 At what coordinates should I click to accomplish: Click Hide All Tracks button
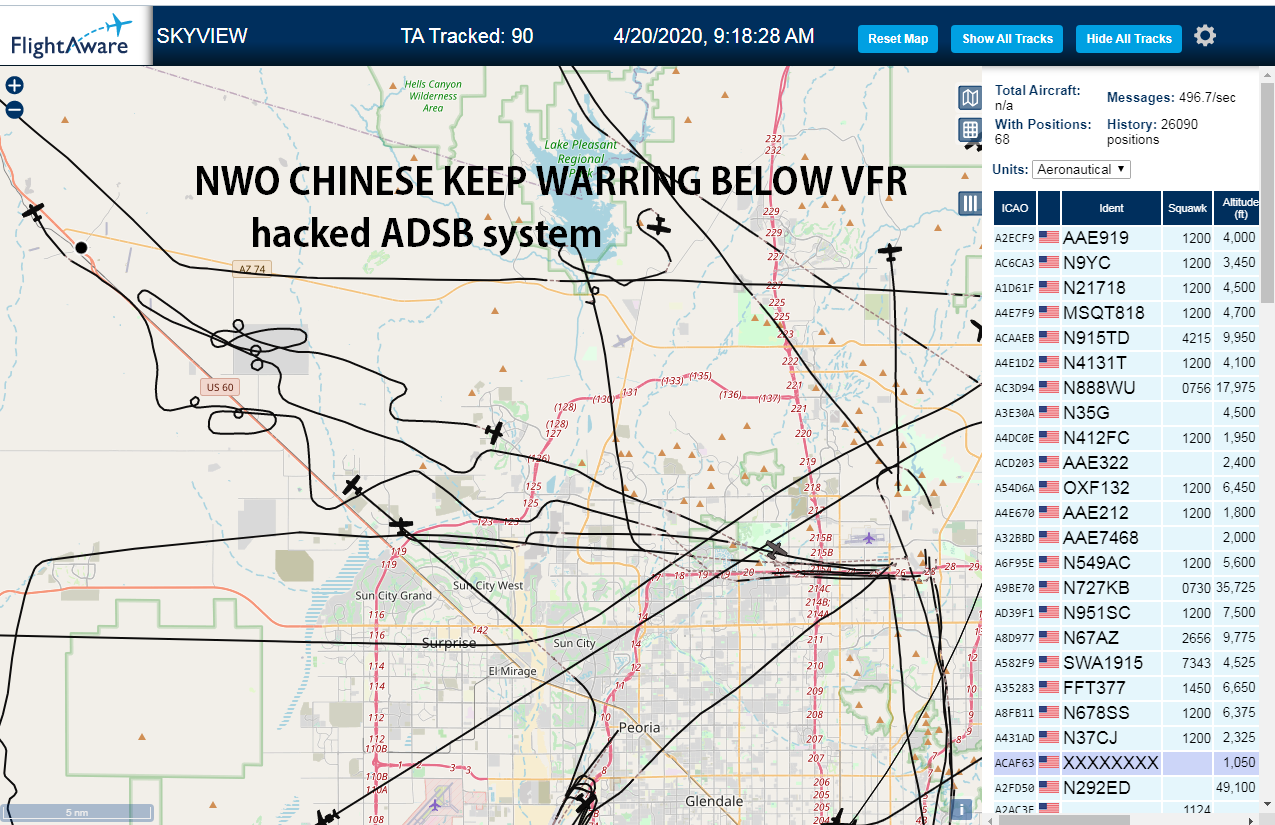(1129, 39)
